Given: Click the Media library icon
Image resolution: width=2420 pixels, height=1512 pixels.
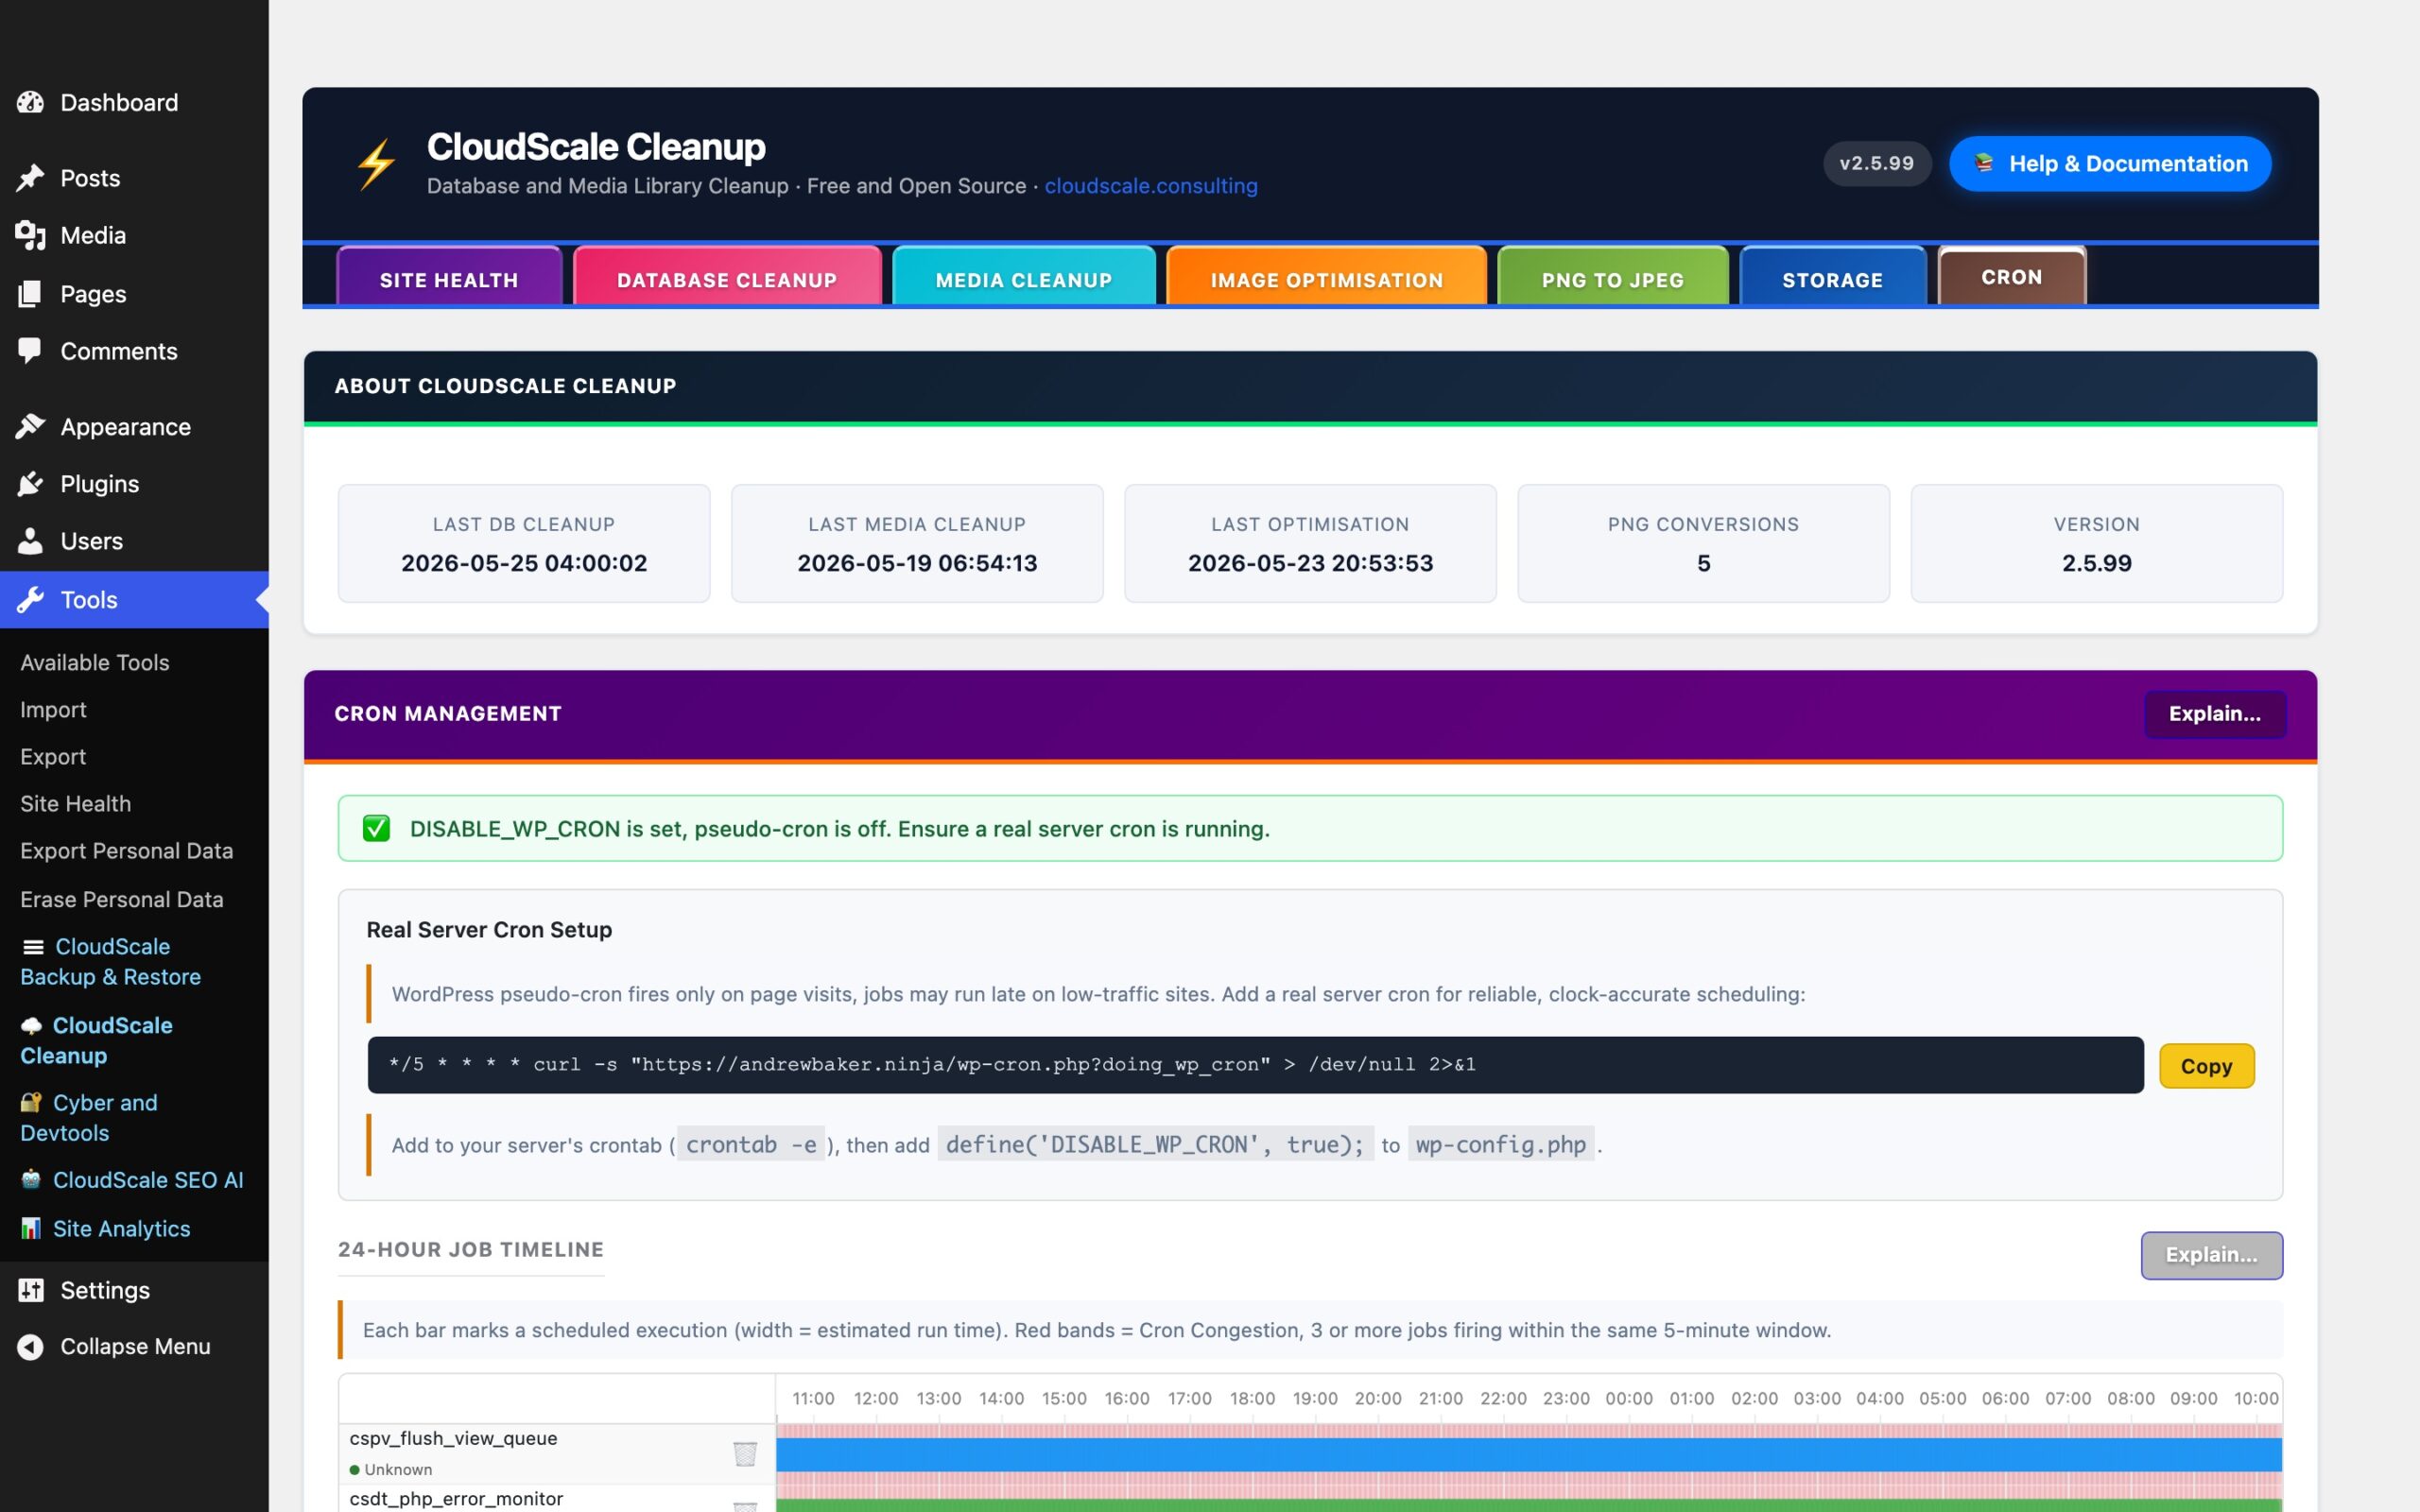Looking at the screenshot, I should [x=30, y=236].
